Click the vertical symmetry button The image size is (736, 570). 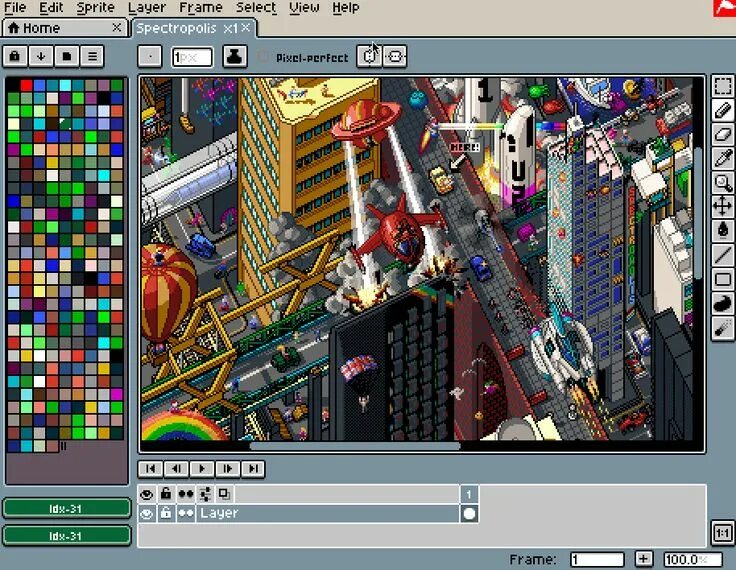pos(369,57)
